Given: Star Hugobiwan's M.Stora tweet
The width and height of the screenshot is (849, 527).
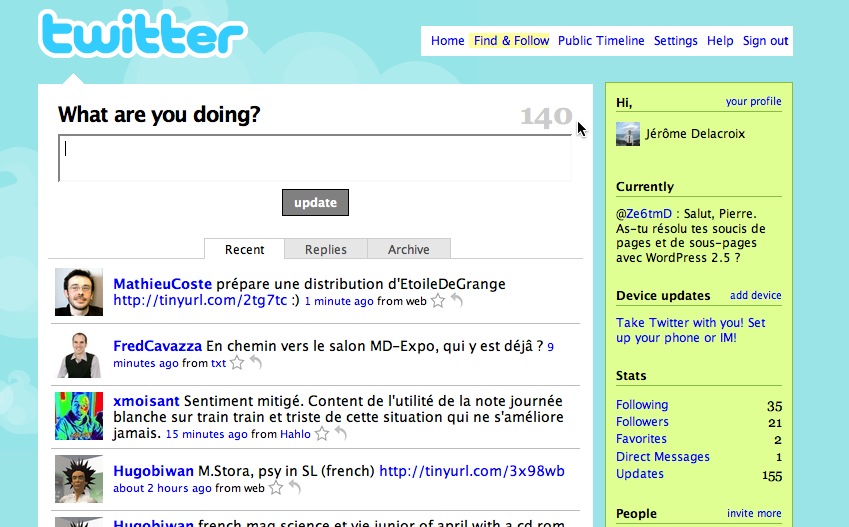Looking at the screenshot, I should pos(276,488).
